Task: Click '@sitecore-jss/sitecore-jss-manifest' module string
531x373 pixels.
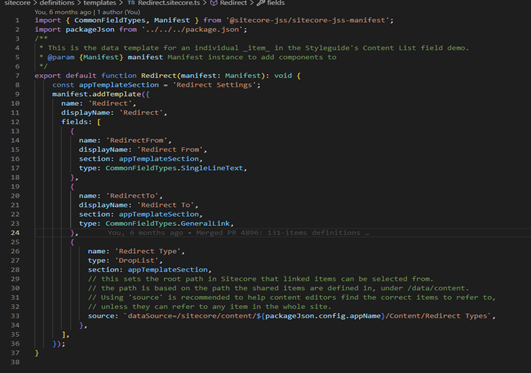Action: 307,20
